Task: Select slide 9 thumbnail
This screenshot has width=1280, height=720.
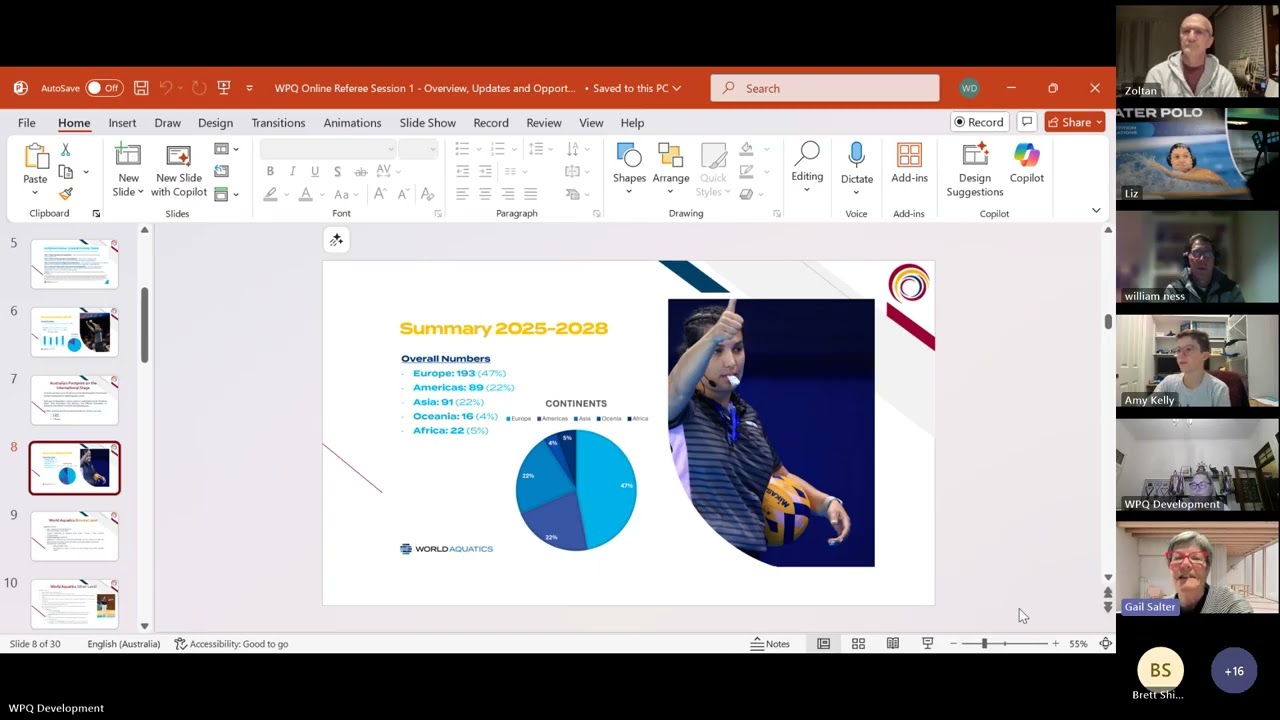Action: [x=74, y=535]
